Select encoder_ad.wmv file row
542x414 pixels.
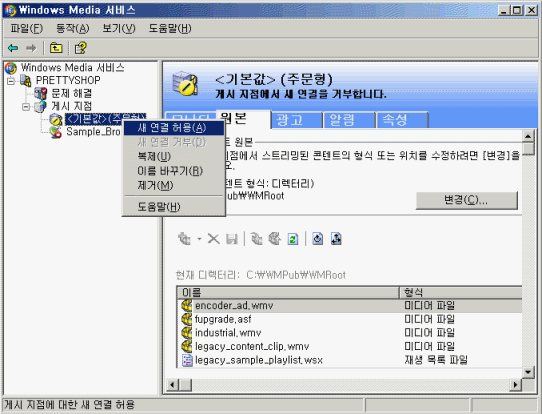pyautogui.click(x=350, y=306)
